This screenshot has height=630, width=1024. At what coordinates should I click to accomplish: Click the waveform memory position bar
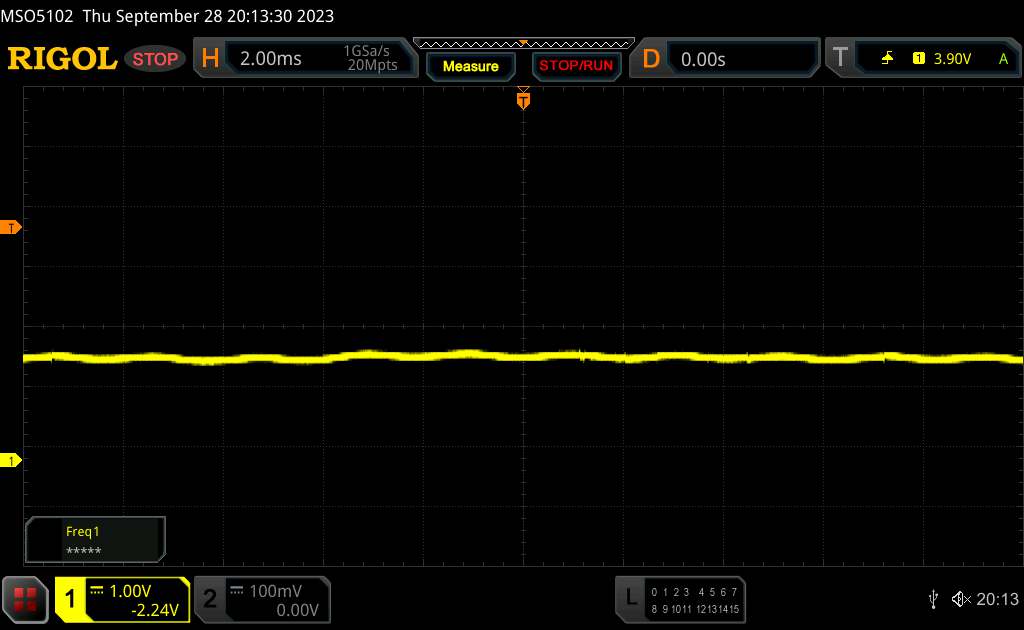(523, 43)
